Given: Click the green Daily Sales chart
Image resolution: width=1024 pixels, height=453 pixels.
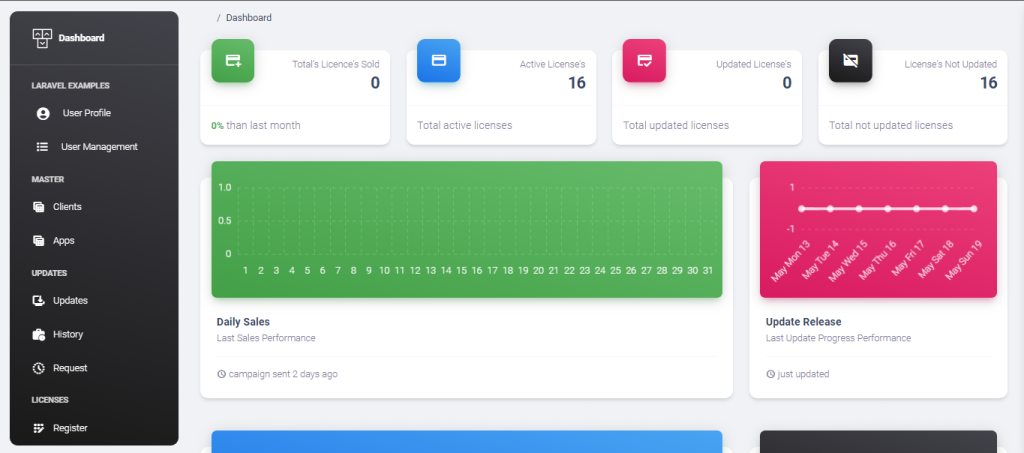Looking at the screenshot, I should point(467,230).
